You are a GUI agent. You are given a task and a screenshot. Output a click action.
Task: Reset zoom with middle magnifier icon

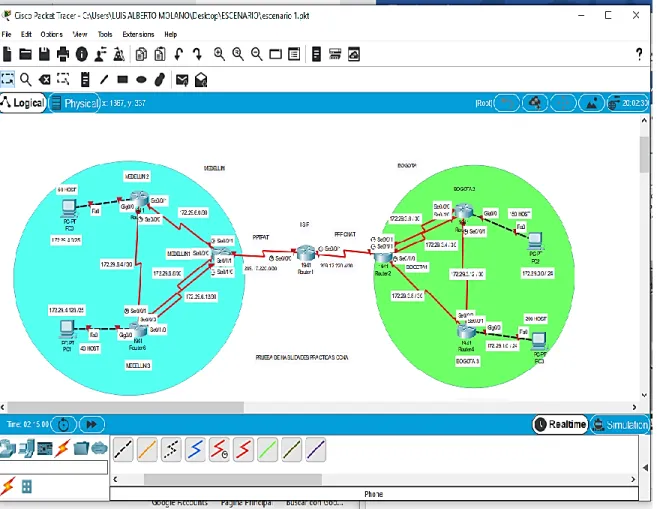pos(238,54)
